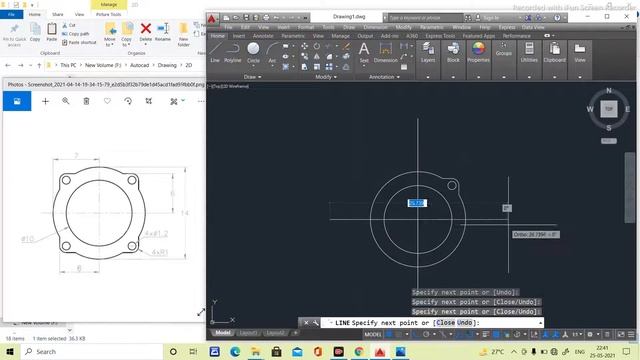
Task: Click the Close option in command line
Action: pos(445,323)
